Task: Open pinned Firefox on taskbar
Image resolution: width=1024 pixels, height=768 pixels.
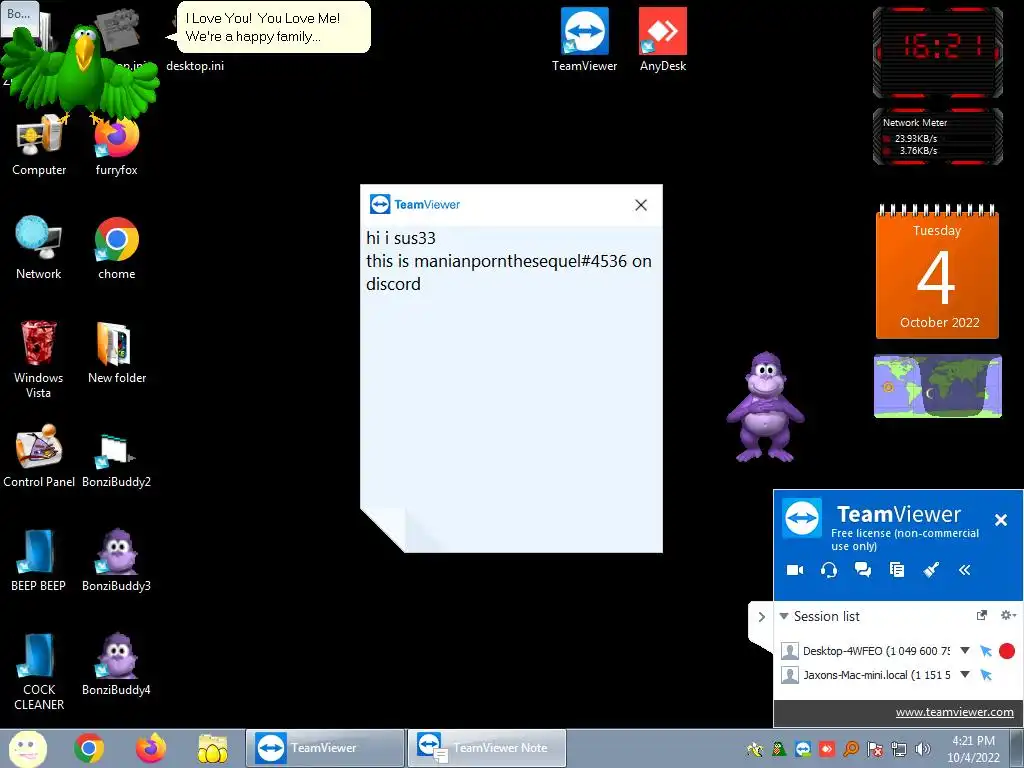Action: pos(151,748)
